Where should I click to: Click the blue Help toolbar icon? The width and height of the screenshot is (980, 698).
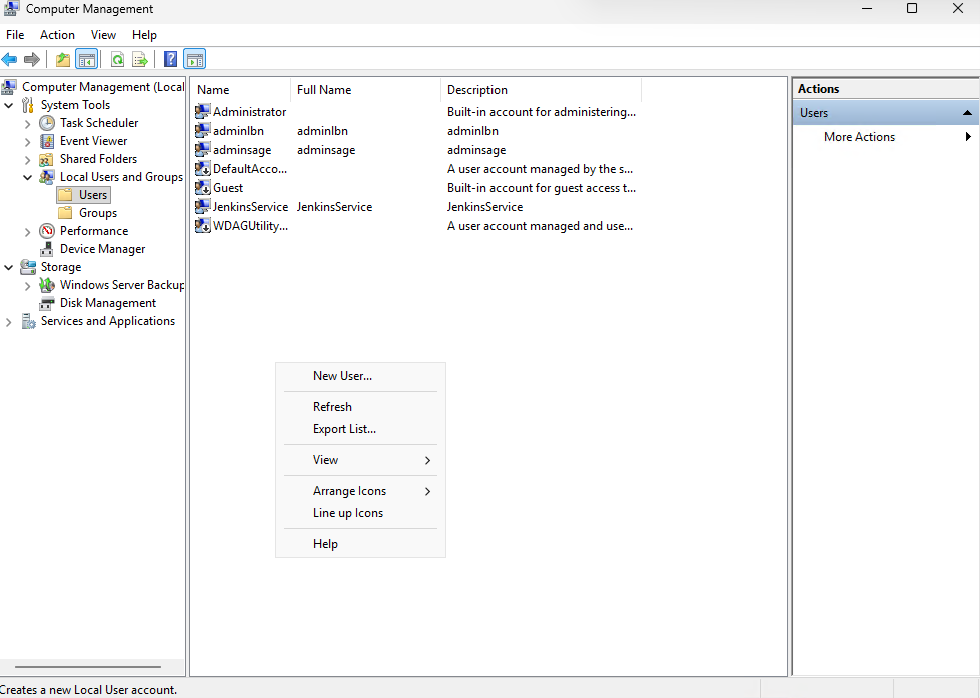(x=171, y=59)
